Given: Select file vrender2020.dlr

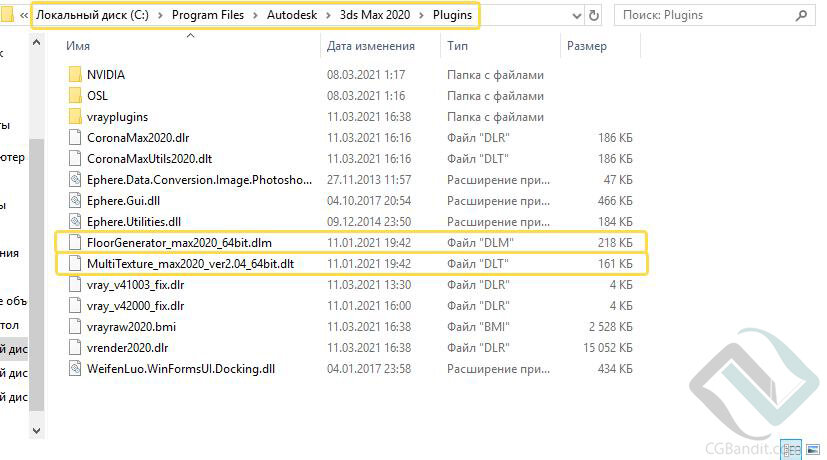Looking at the screenshot, I should point(127,348).
